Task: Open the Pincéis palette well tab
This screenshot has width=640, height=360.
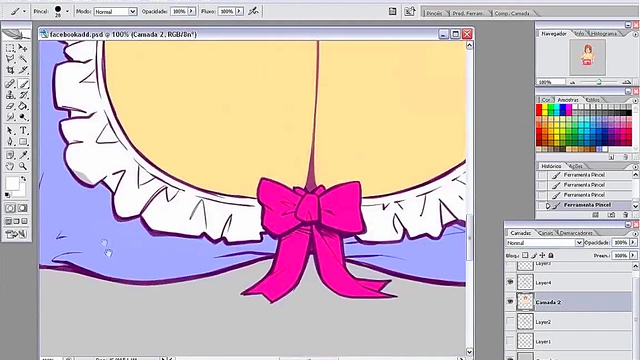Action: (434, 13)
